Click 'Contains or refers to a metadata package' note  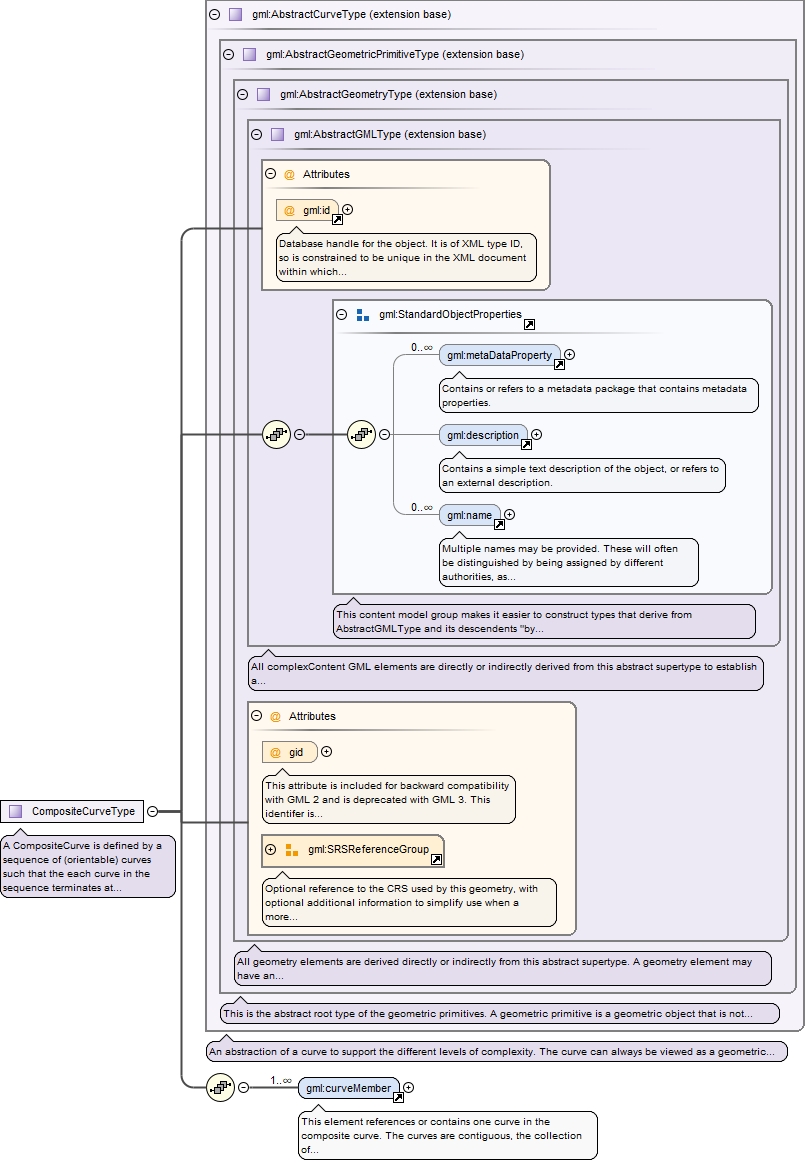point(599,395)
